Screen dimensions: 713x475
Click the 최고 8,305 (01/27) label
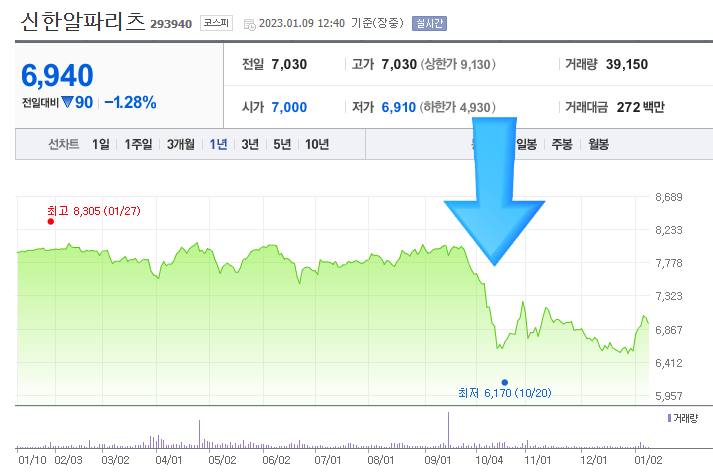point(94,211)
